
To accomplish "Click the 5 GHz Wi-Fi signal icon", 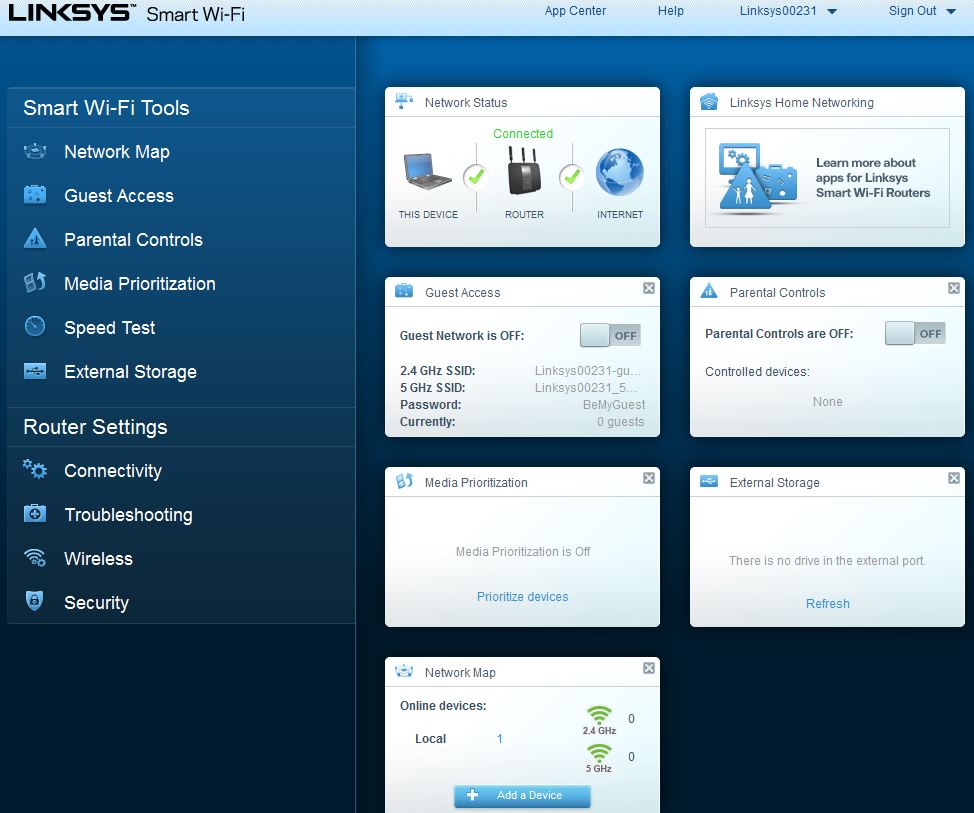I will [x=599, y=753].
